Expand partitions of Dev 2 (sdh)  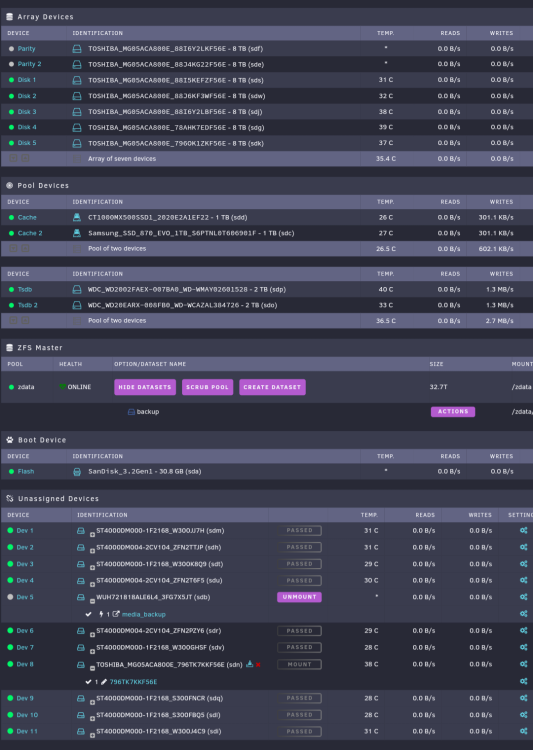click(92, 551)
